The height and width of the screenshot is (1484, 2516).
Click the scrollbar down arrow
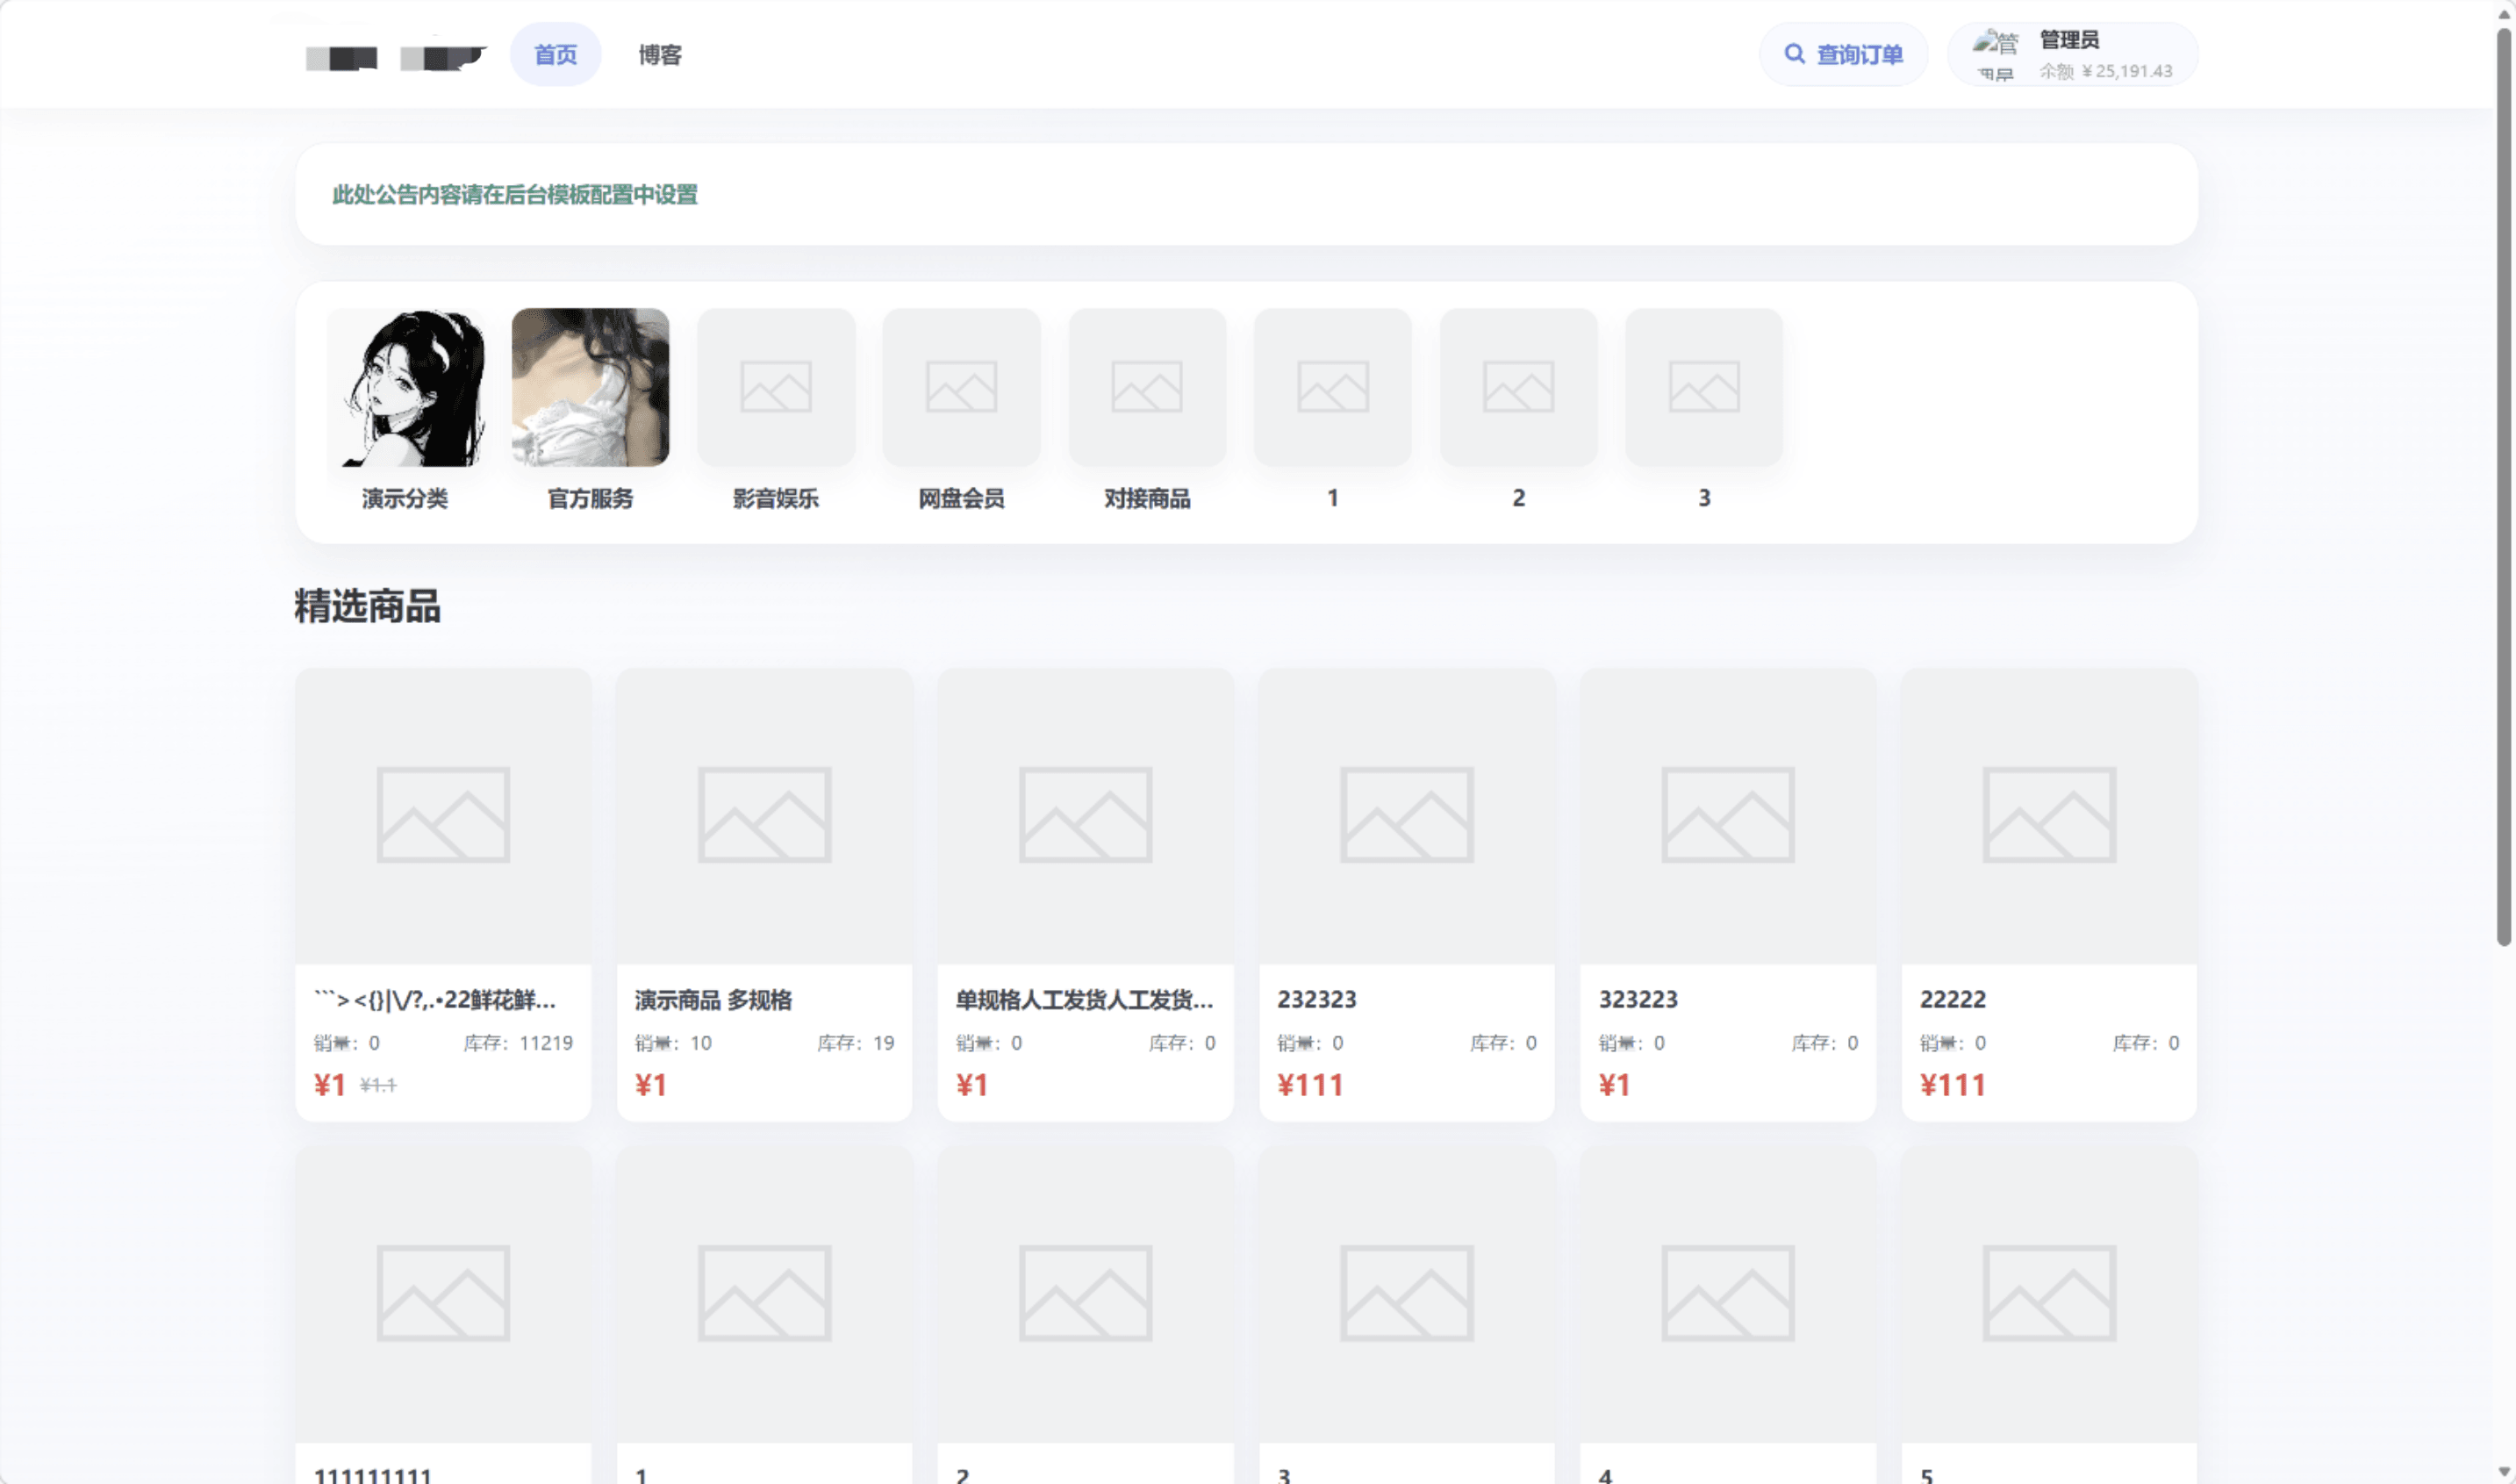2504,1473
